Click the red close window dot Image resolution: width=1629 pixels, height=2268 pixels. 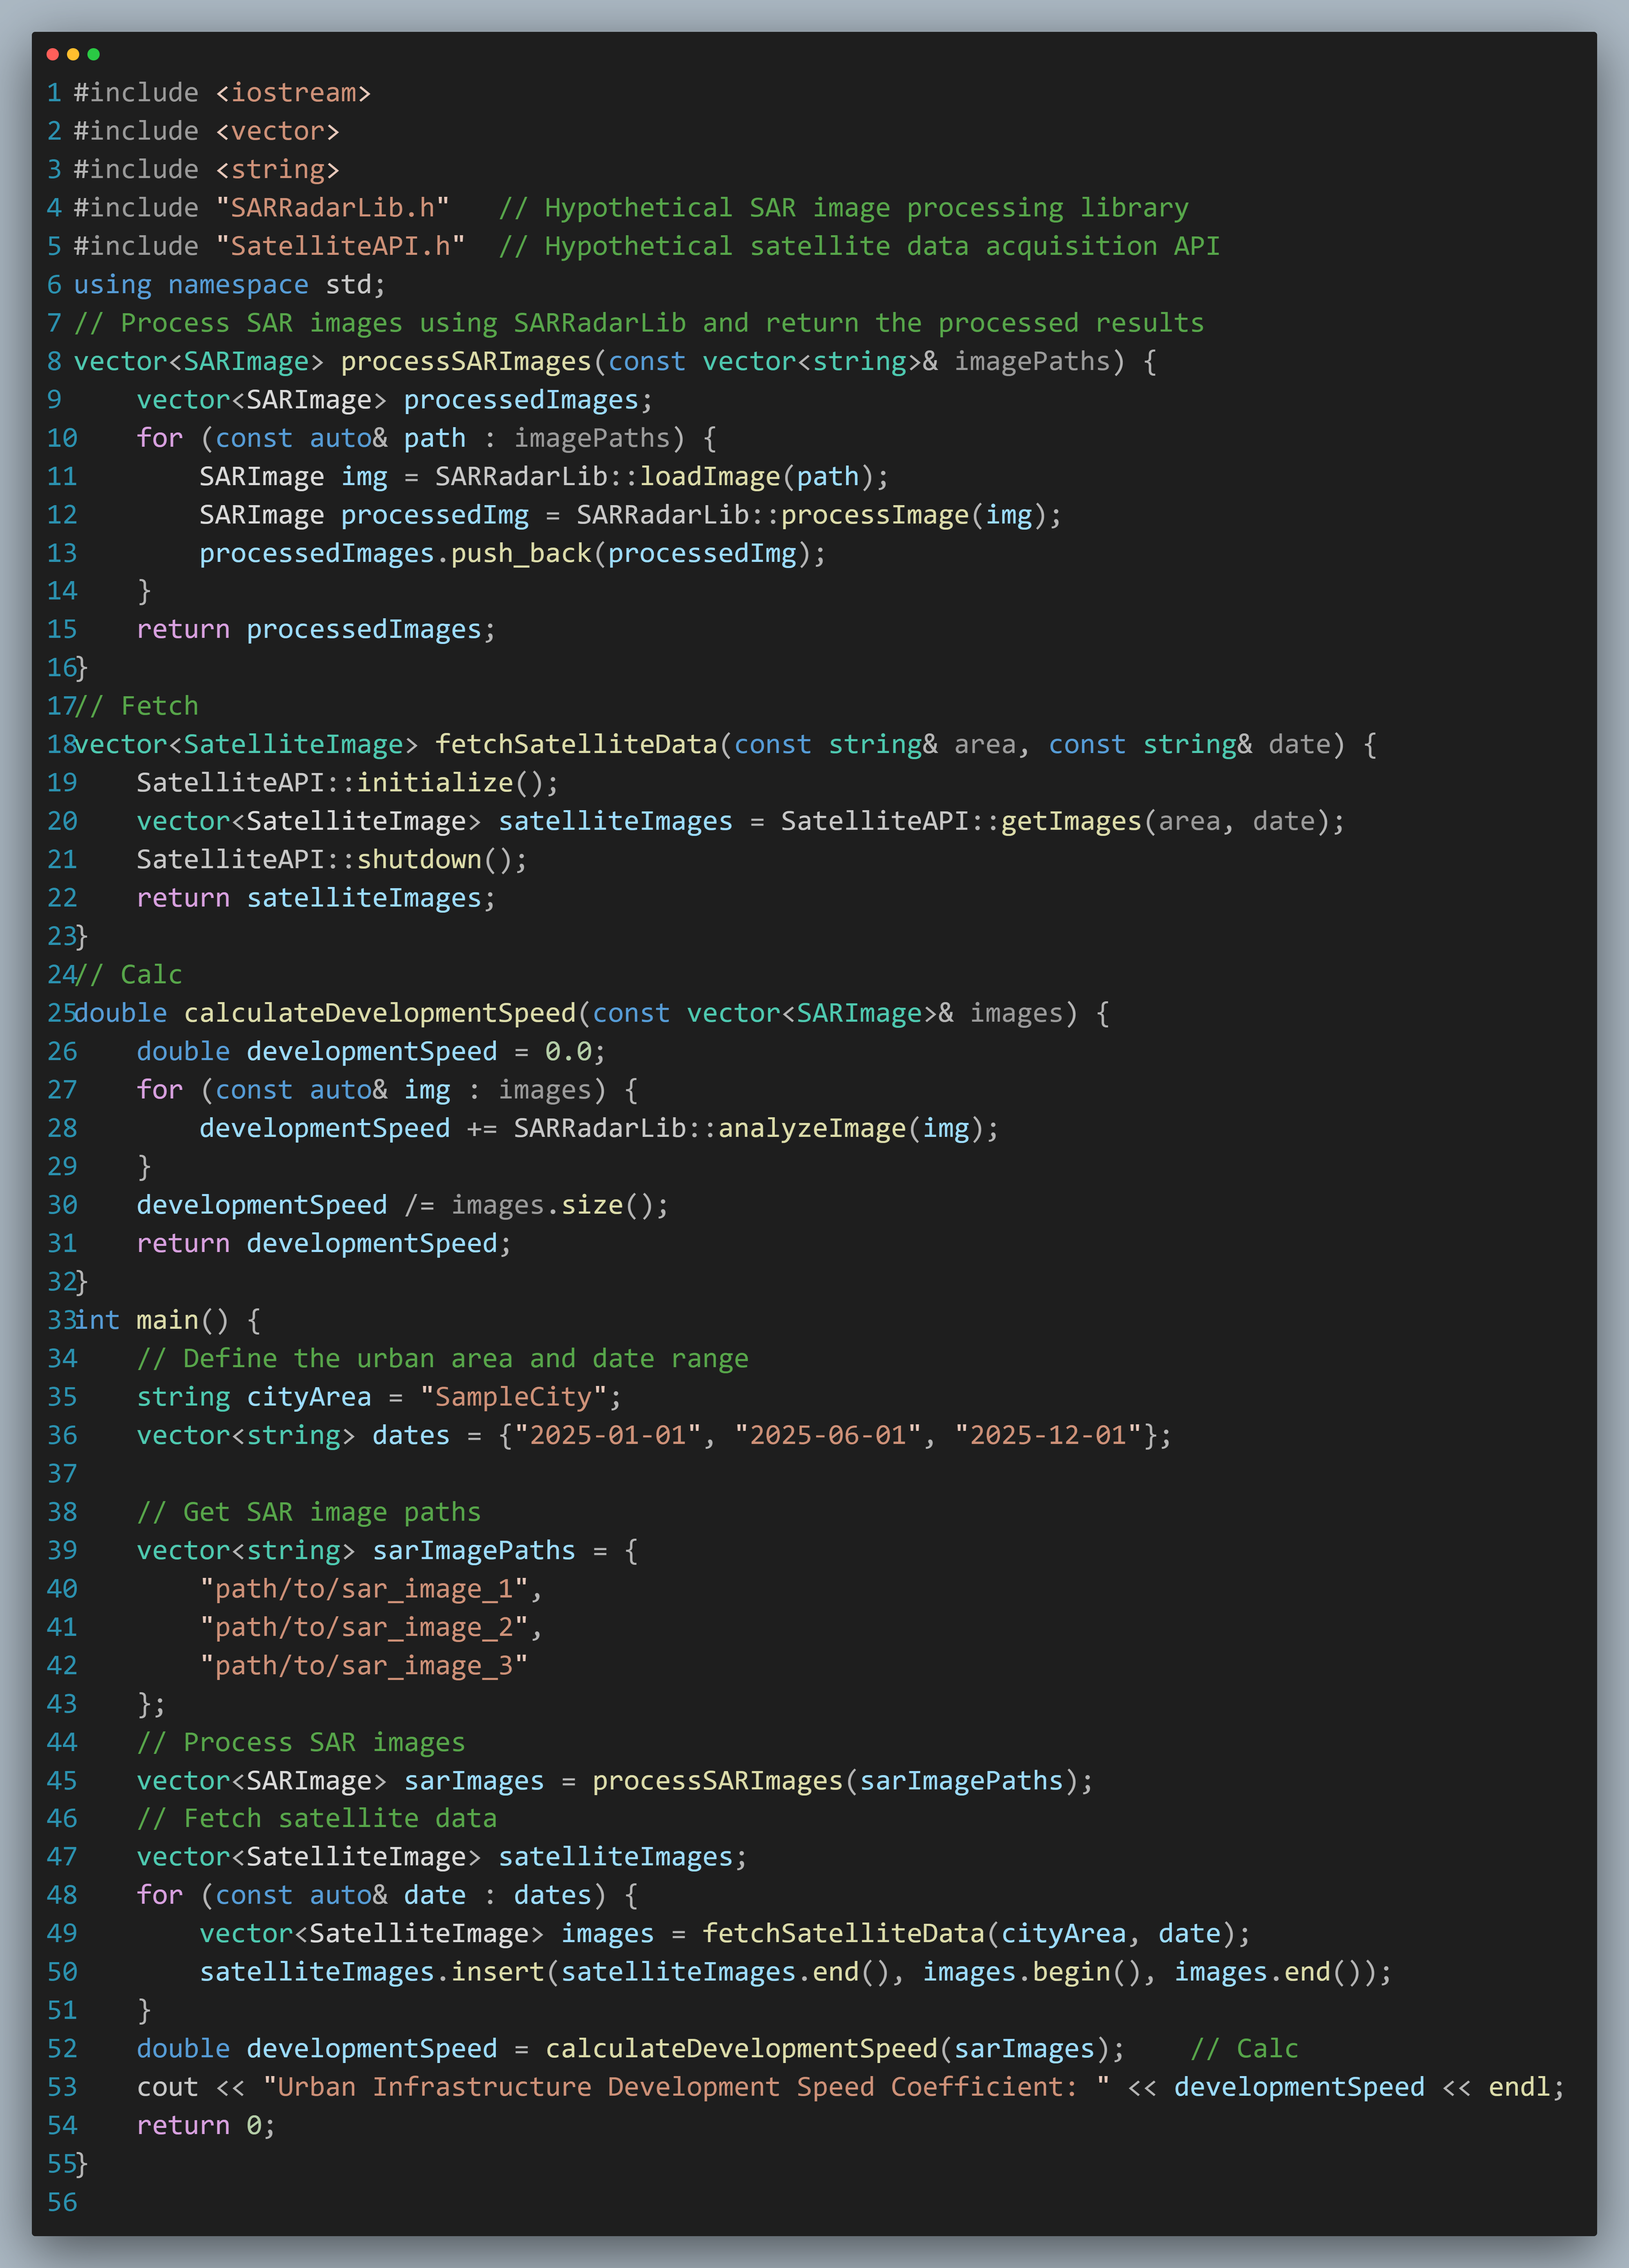53,54
